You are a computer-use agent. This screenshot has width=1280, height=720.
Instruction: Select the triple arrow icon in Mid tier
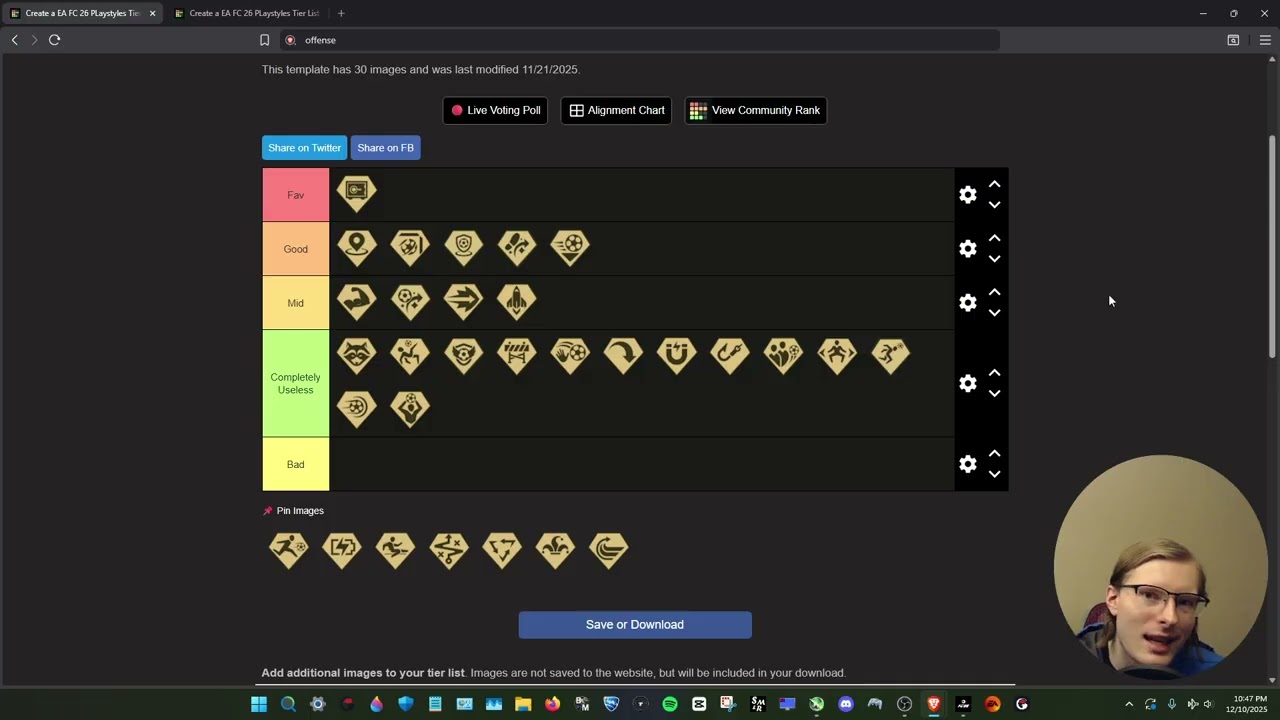coord(463,301)
